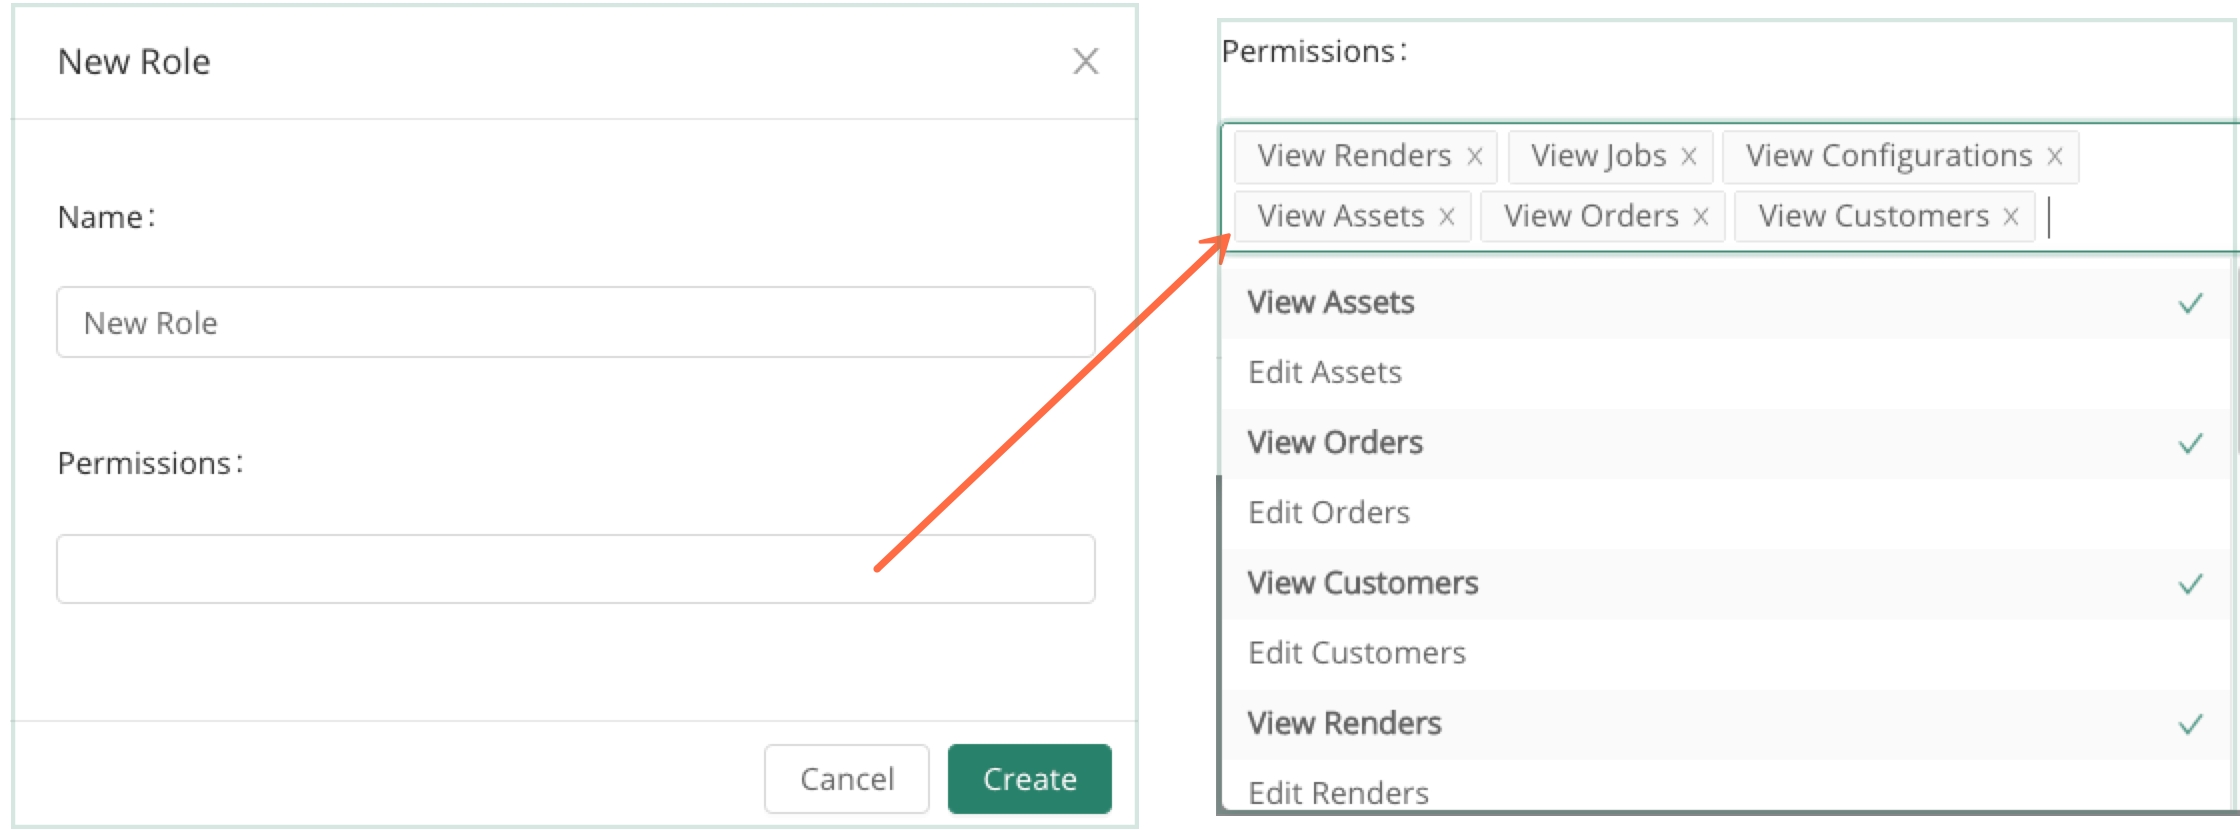Viewport: 2240px width, 830px height.
Task: Open the empty Permissions dropdown field
Action: click(575, 569)
